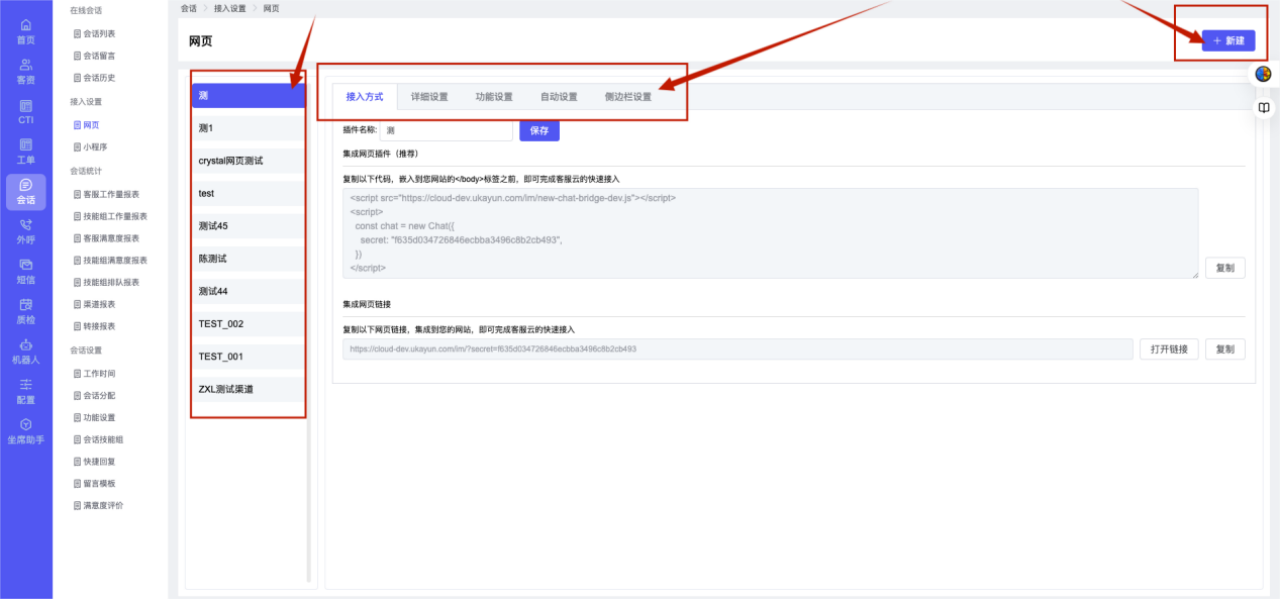Click the 新建 create button
Viewport: 1280px width, 599px height.
[x=1228, y=41]
